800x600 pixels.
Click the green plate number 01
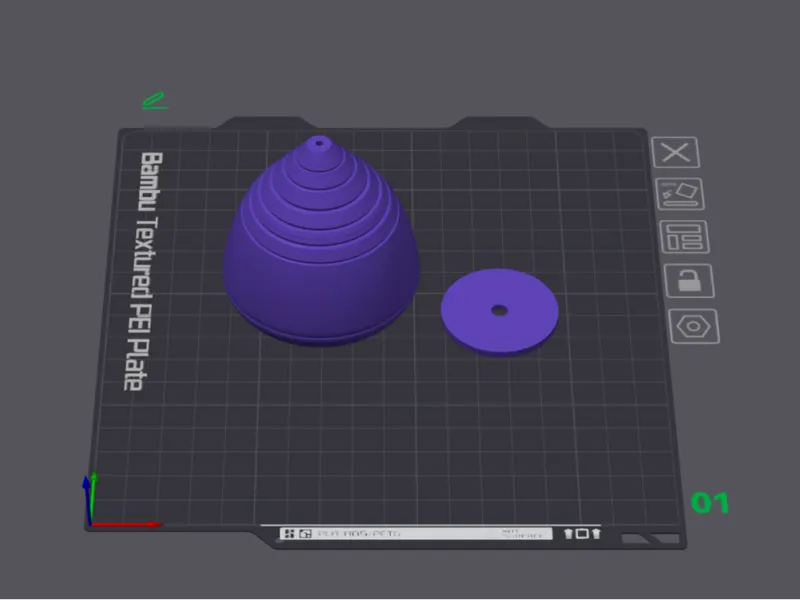(x=710, y=503)
